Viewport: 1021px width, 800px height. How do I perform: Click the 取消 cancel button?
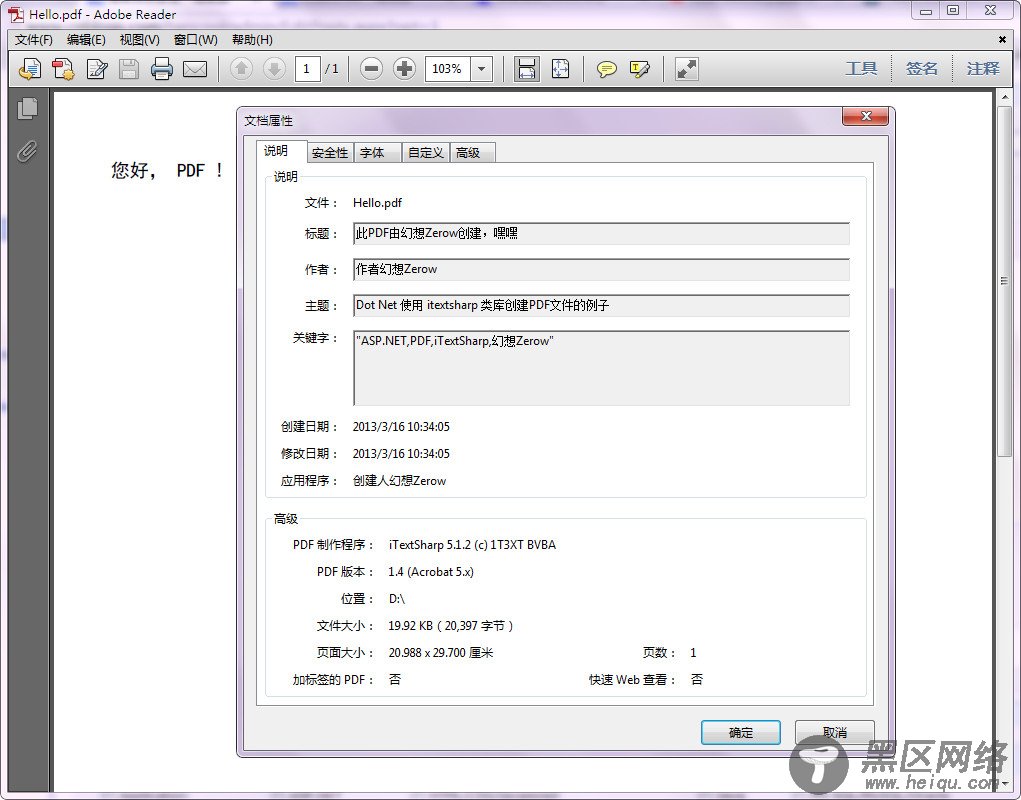(835, 732)
